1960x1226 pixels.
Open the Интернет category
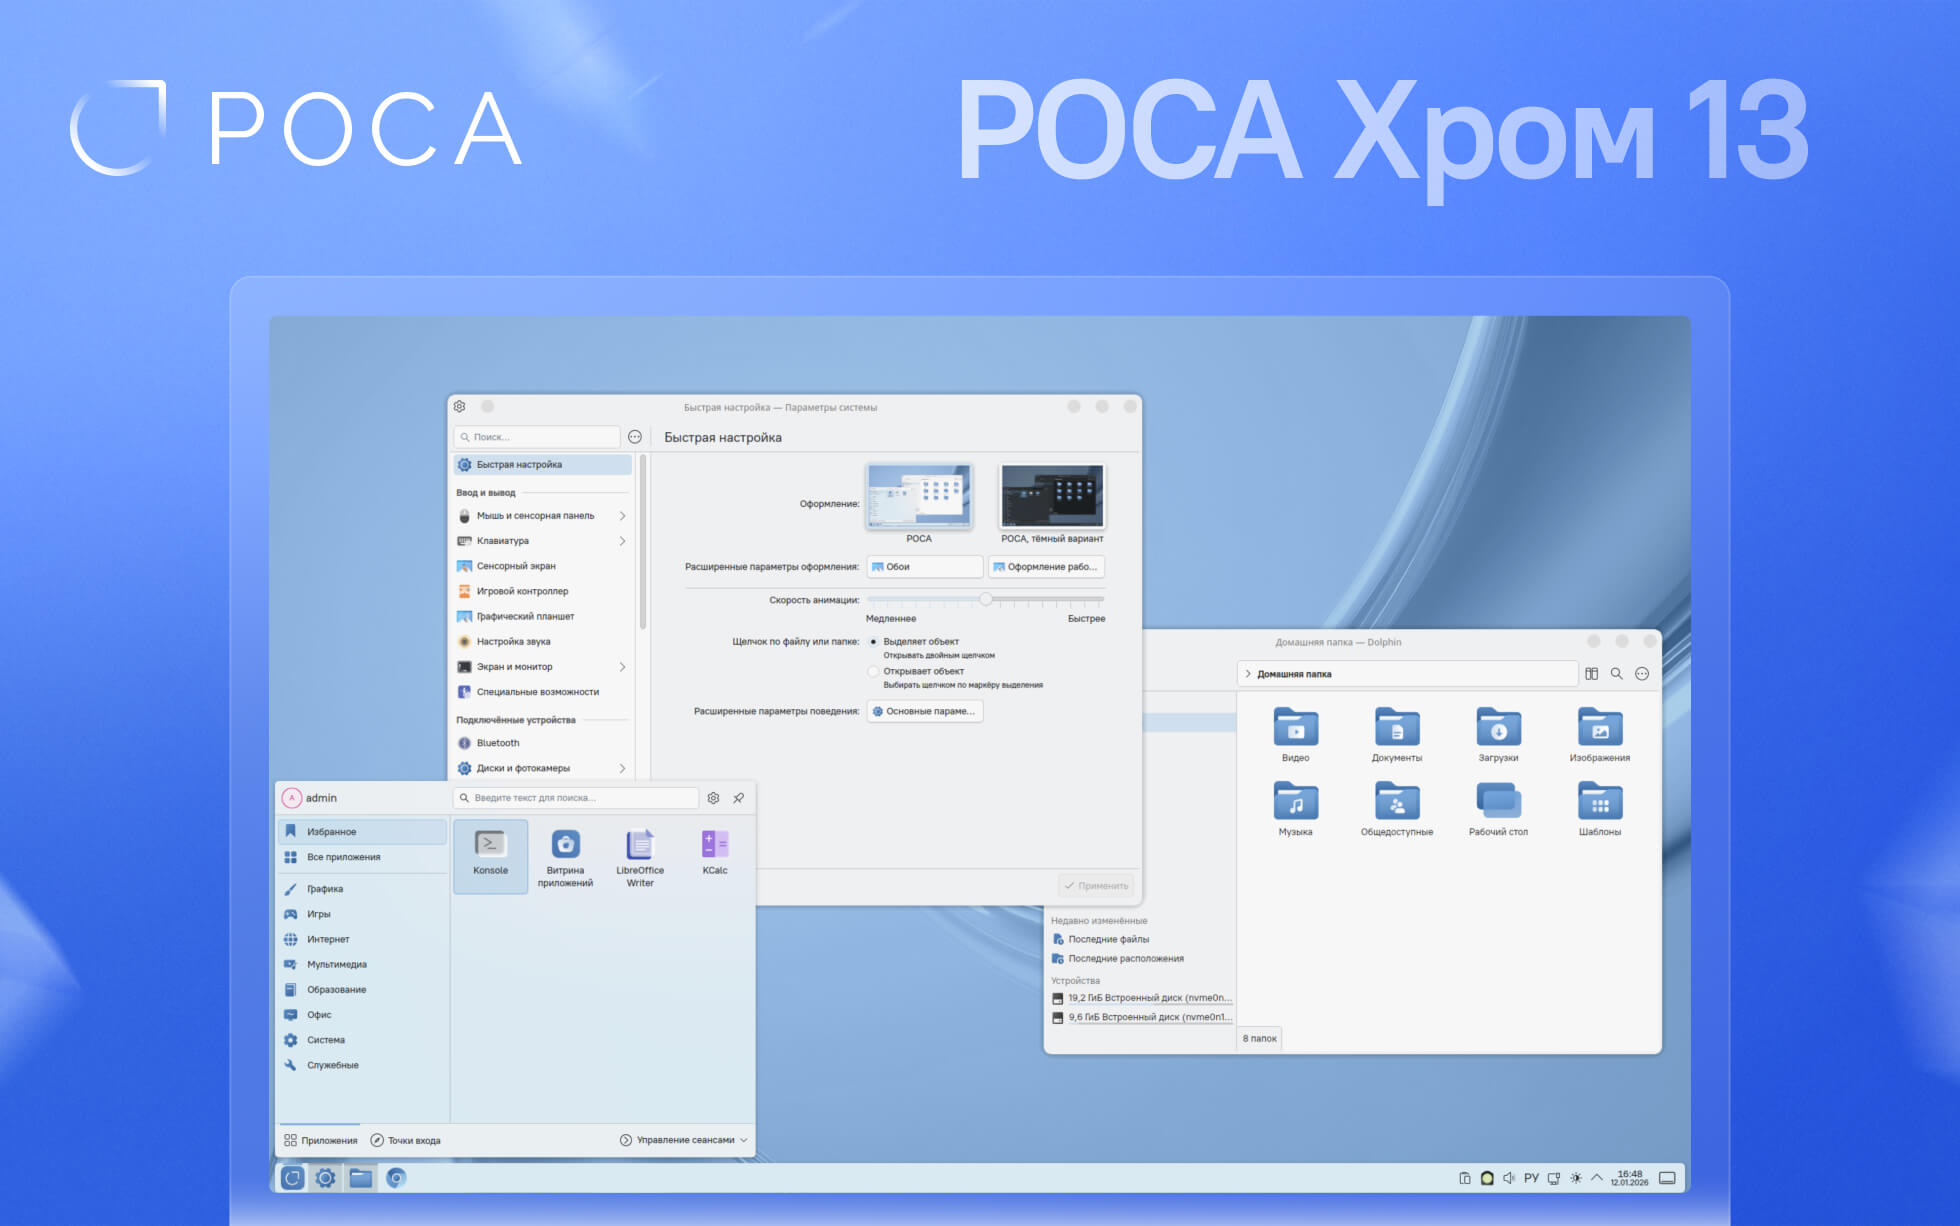(362, 939)
